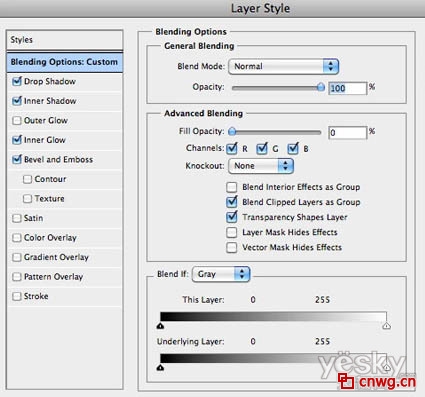This screenshot has width=425, height=397.
Task: Click the Fill Opacity slider handle
Action: coord(232,132)
